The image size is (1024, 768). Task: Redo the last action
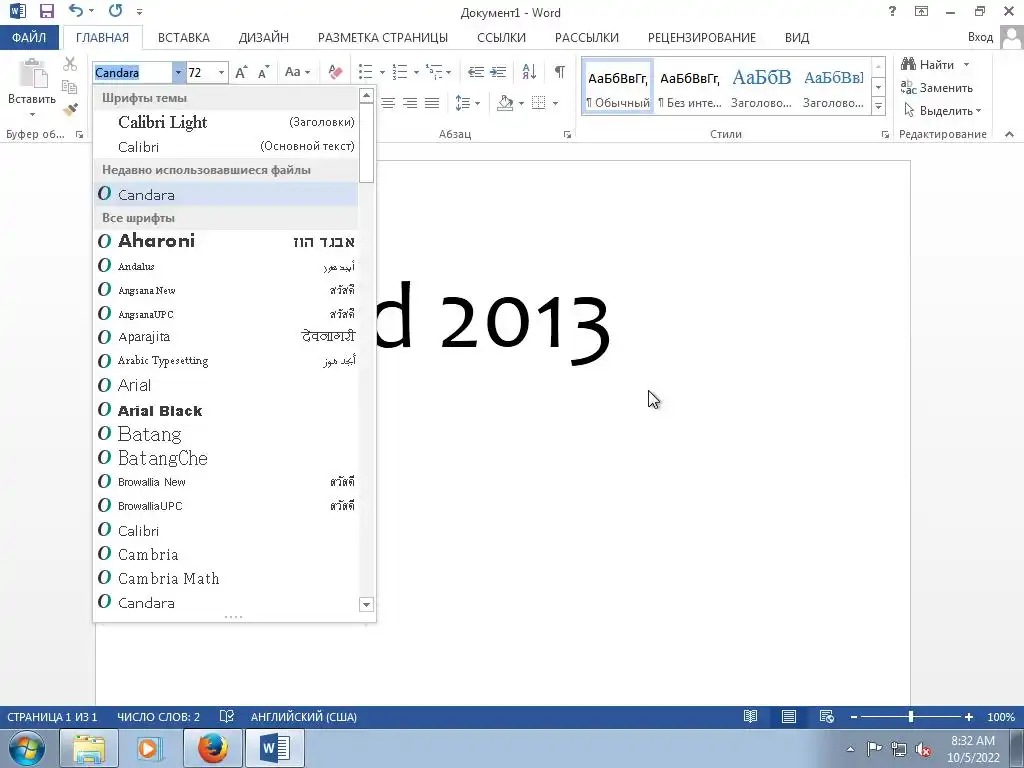[116, 10]
